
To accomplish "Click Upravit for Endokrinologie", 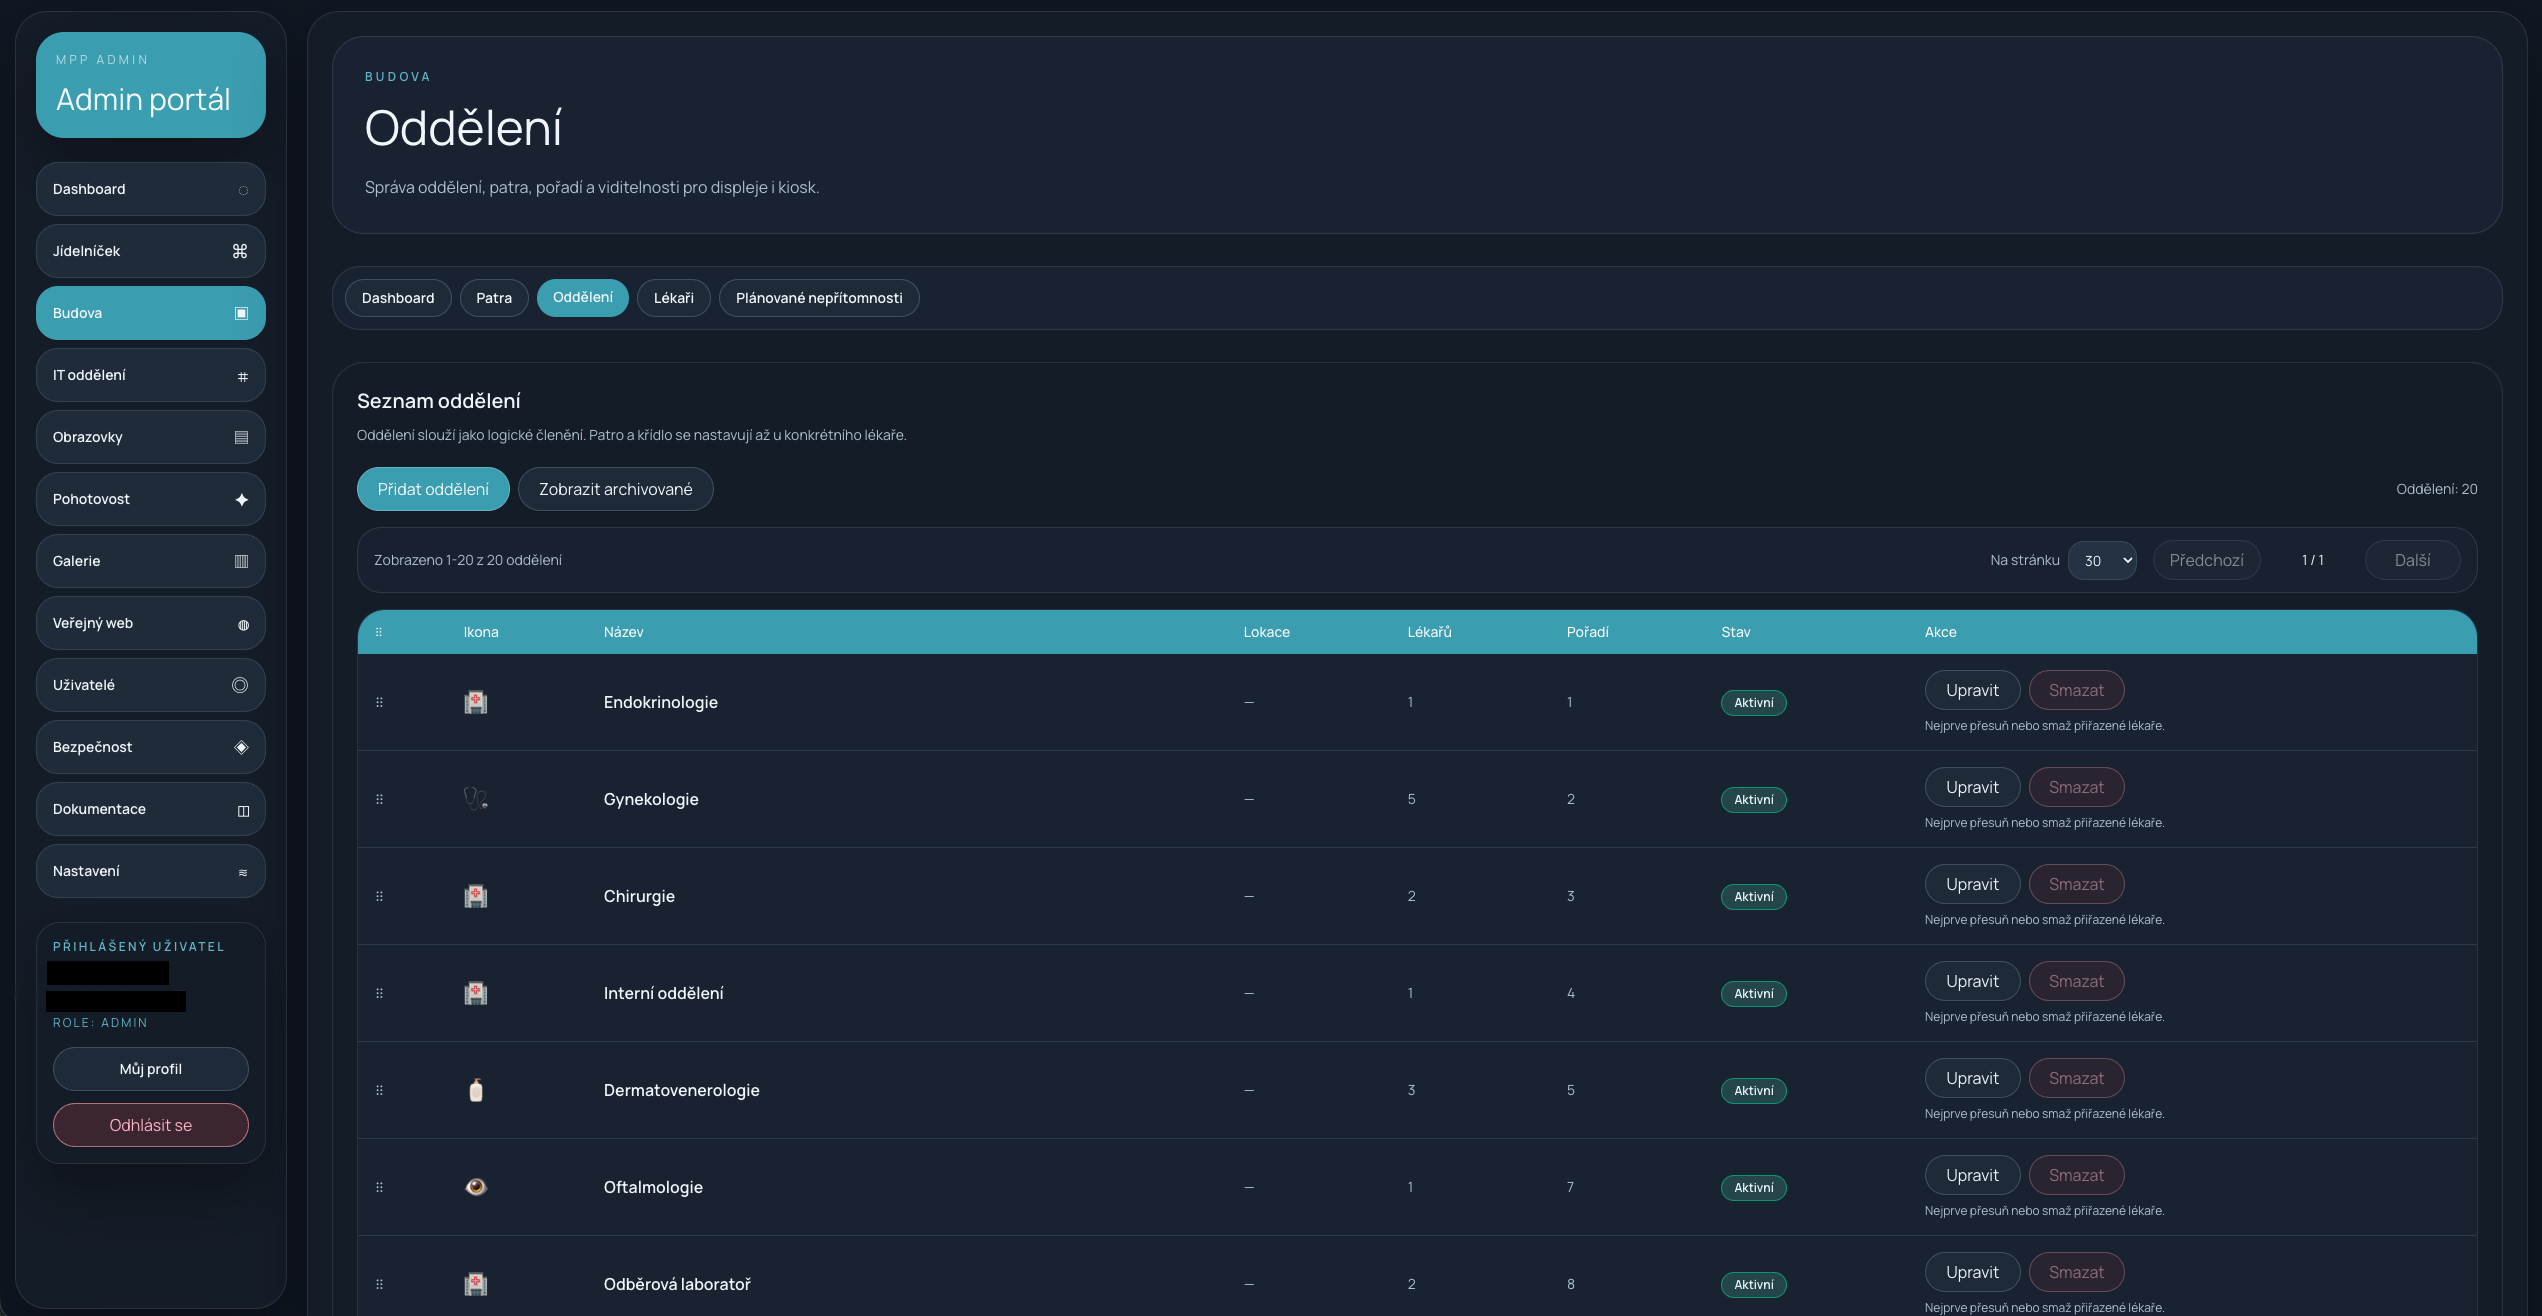I will click(1972, 690).
